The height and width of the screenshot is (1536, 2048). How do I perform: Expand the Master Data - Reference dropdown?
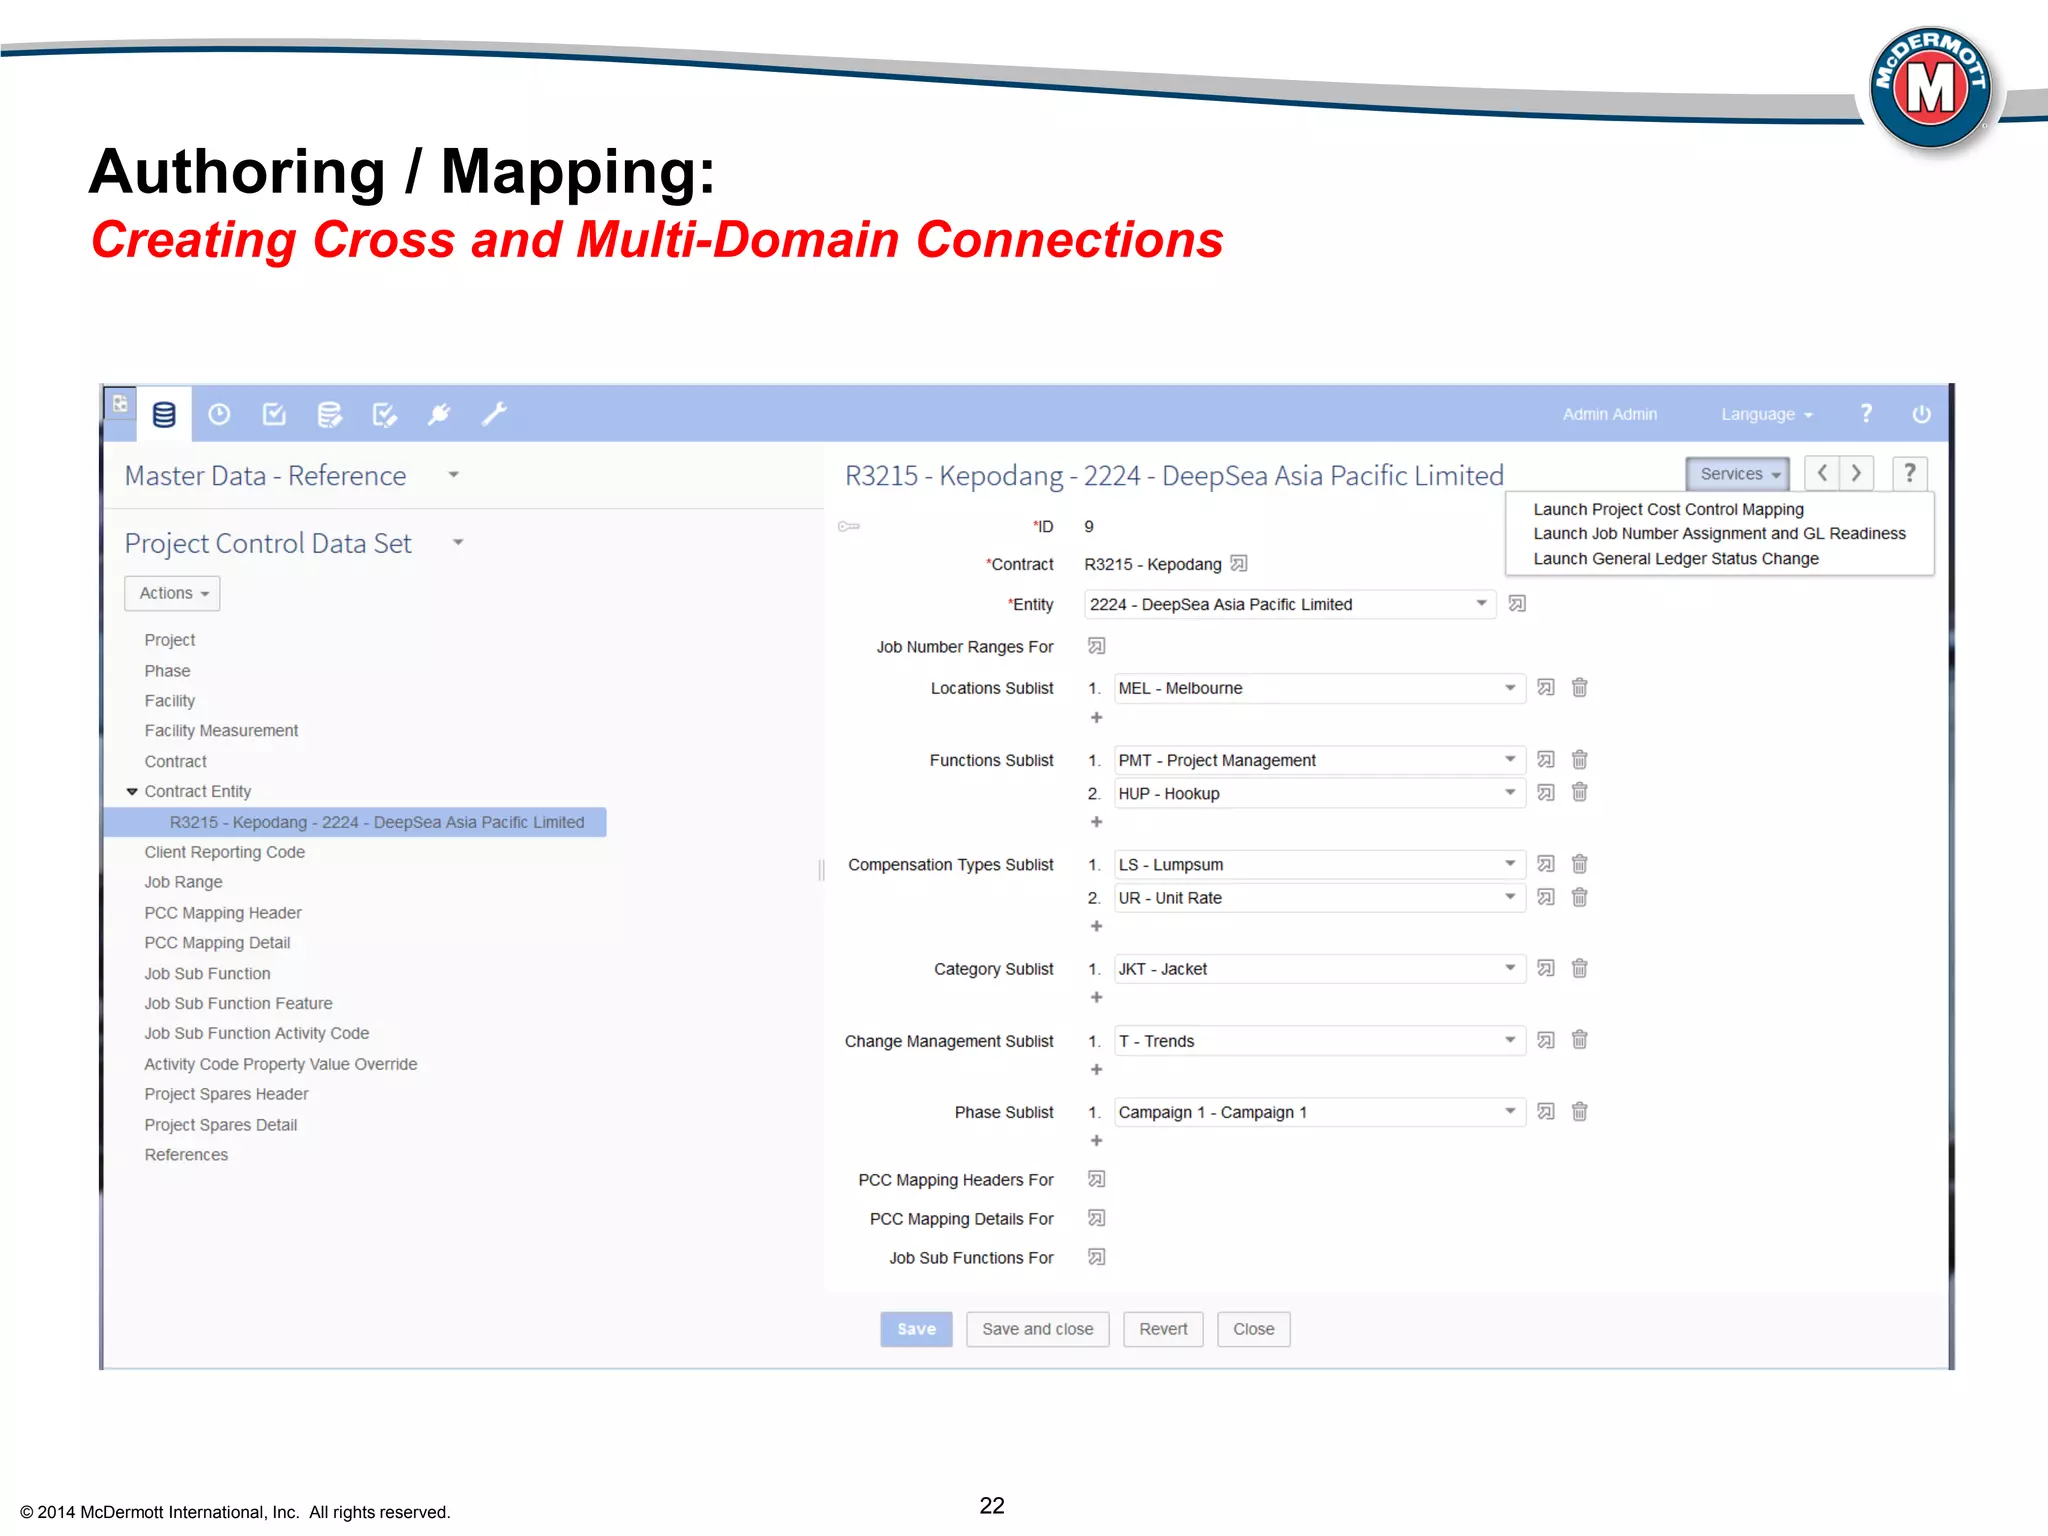coord(453,475)
